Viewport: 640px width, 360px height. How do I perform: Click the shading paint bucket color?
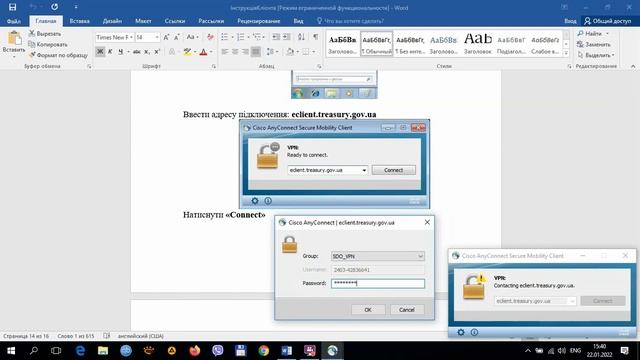[x=290, y=52]
